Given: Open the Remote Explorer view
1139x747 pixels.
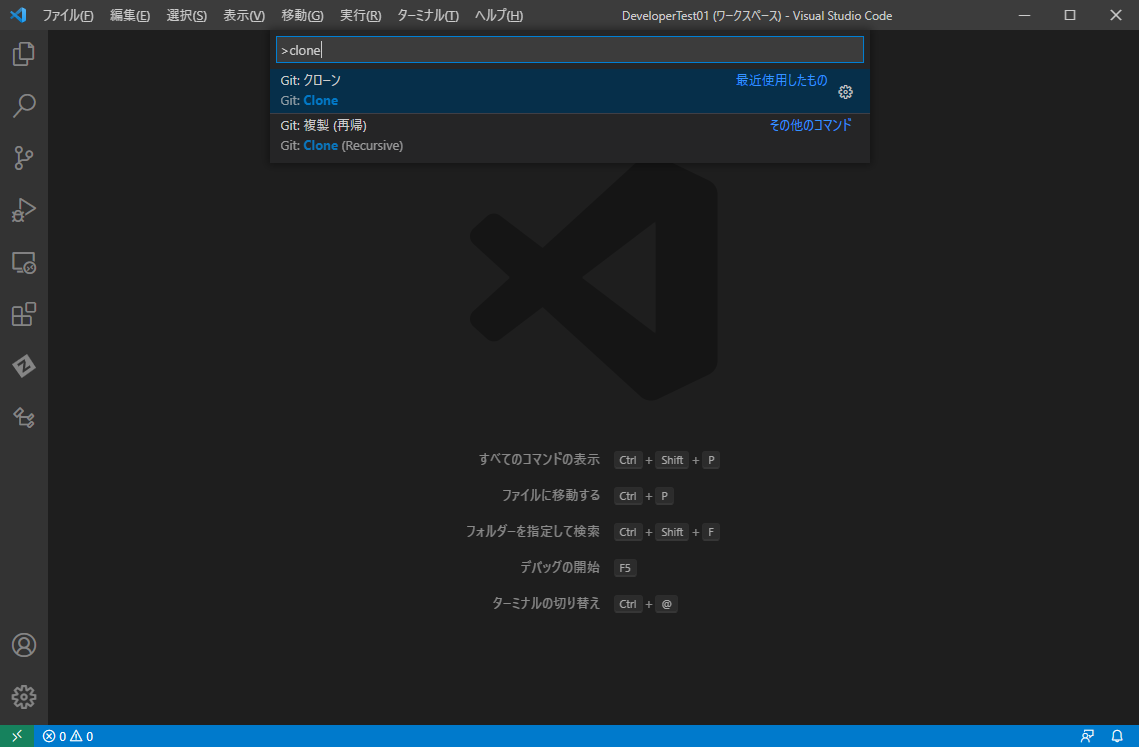Looking at the screenshot, I should point(24,262).
